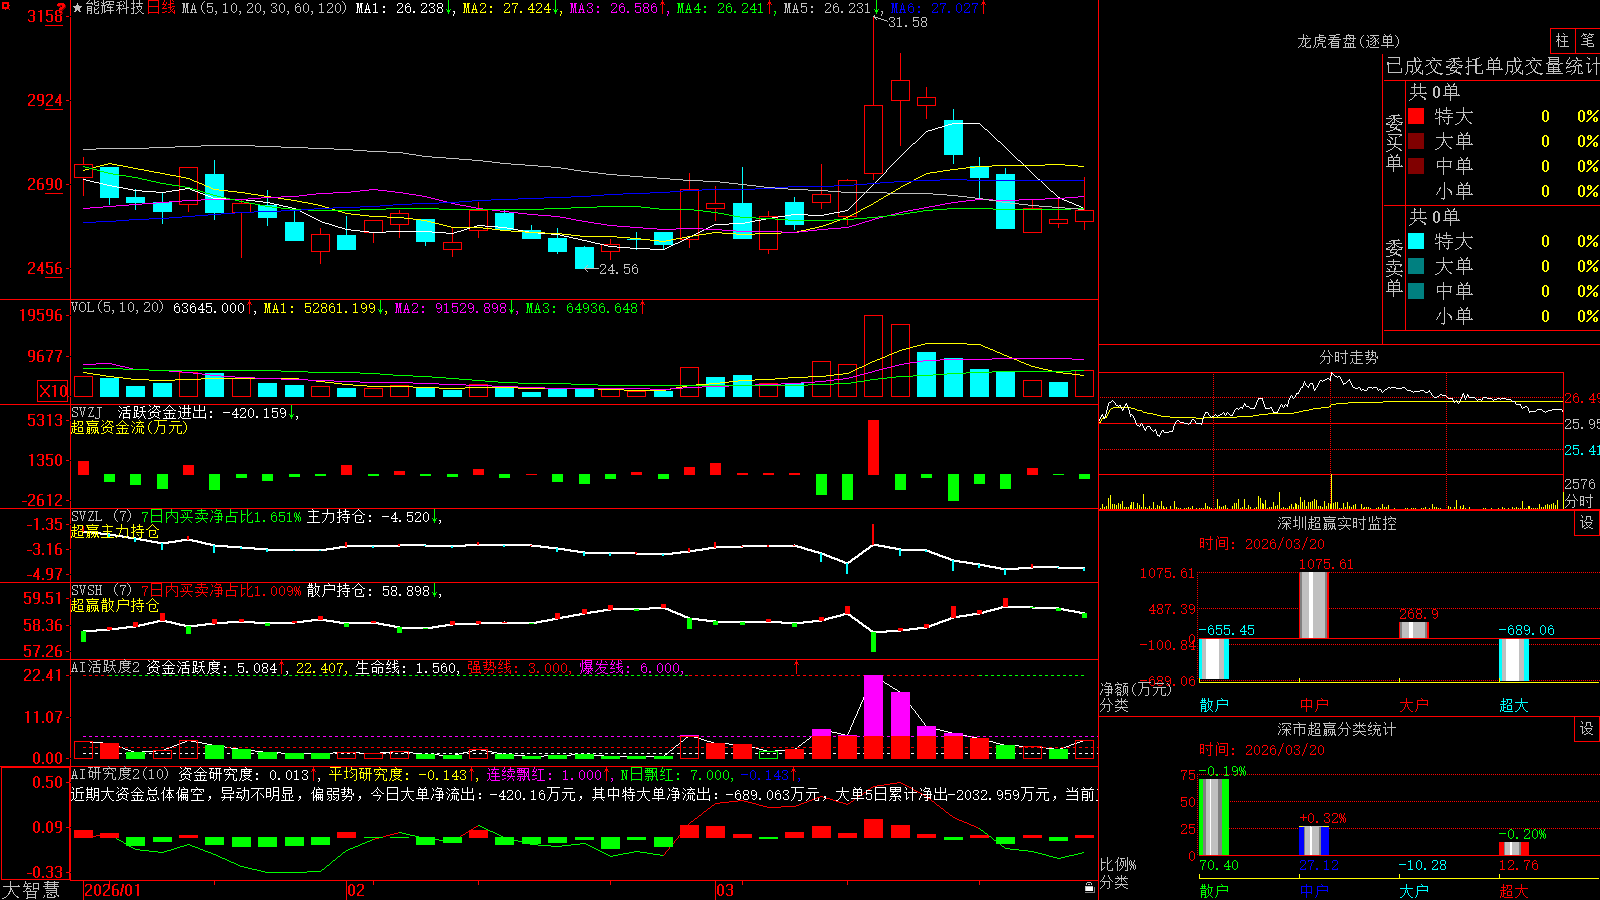
Task: Click the dark red 大单 buy-order swatch
Action: click(1416, 141)
